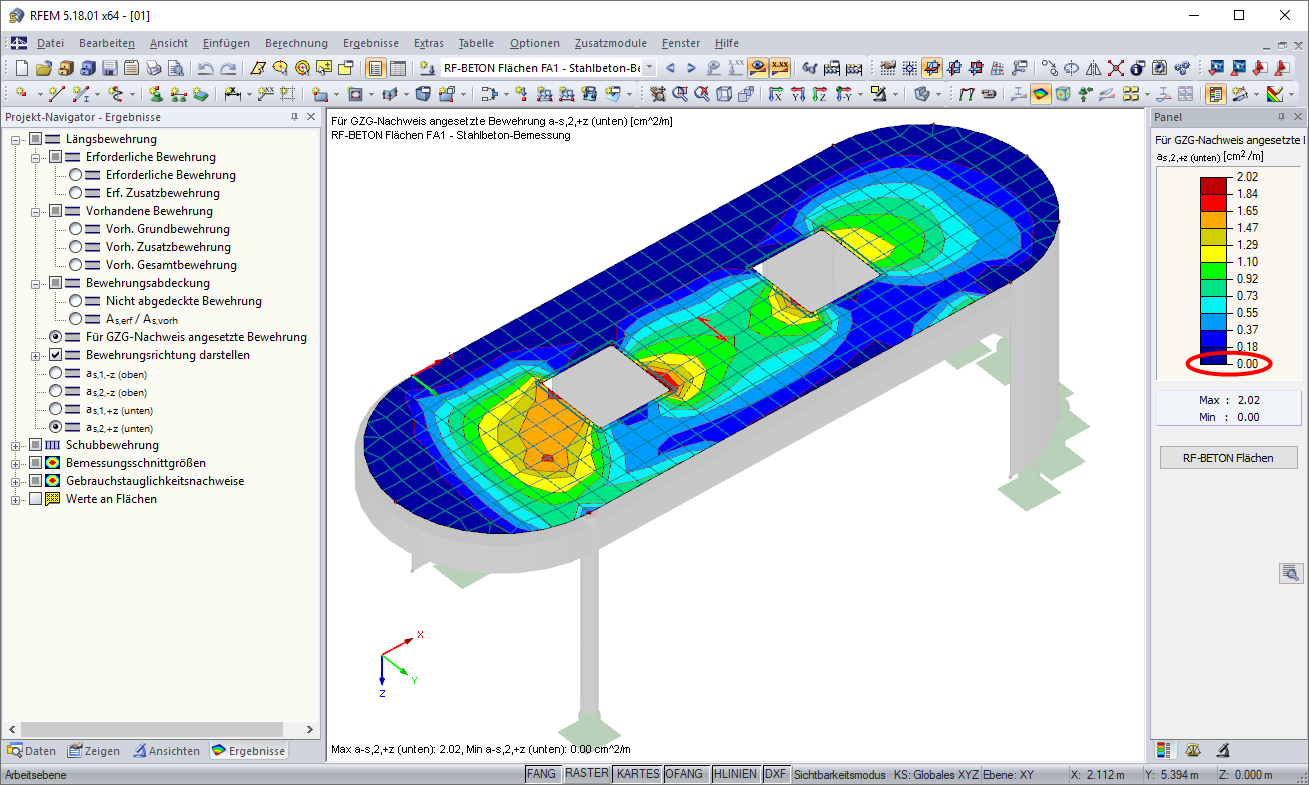The height and width of the screenshot is (785, 1309).
Task: Open the Berechnung menu
Action: point(296,43)
